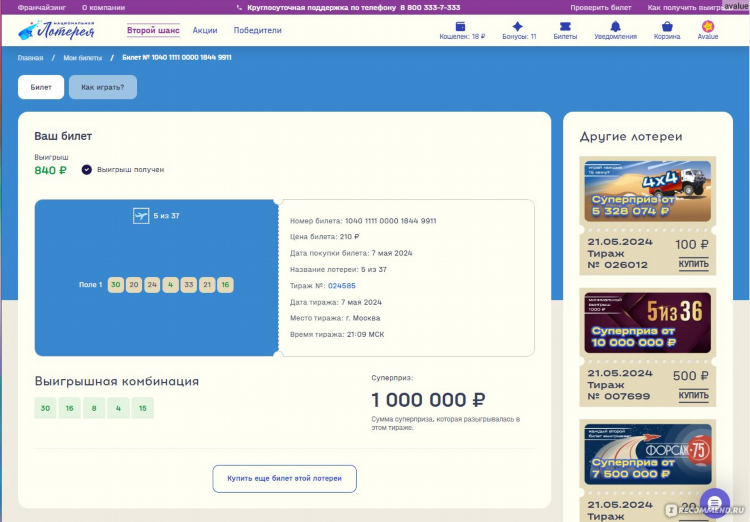Click number 21 in Поле 1

tap(207, 285)
